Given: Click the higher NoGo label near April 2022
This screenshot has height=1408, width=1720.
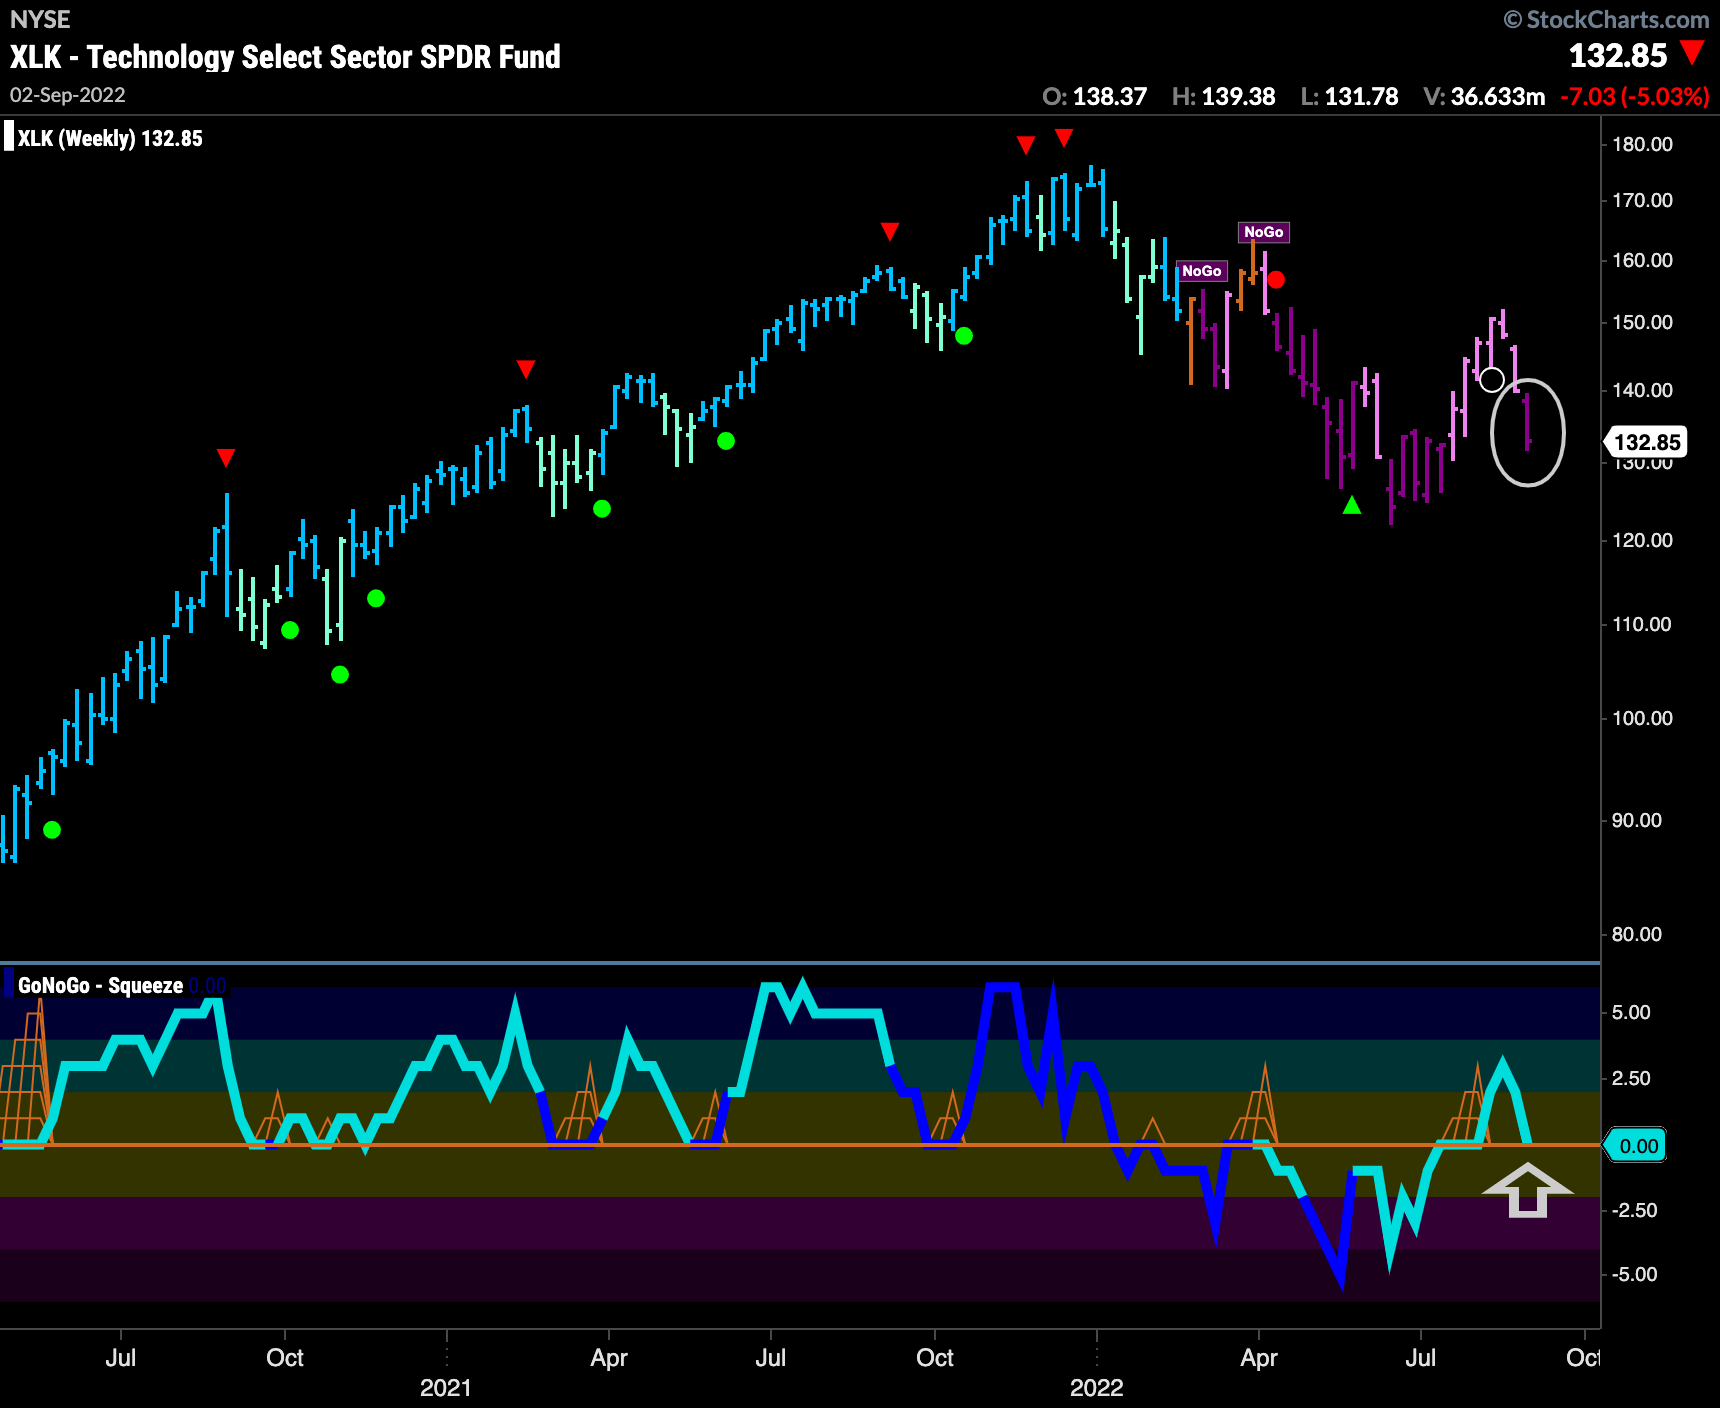Looking at the screenshot, I should coord(1264,232).
